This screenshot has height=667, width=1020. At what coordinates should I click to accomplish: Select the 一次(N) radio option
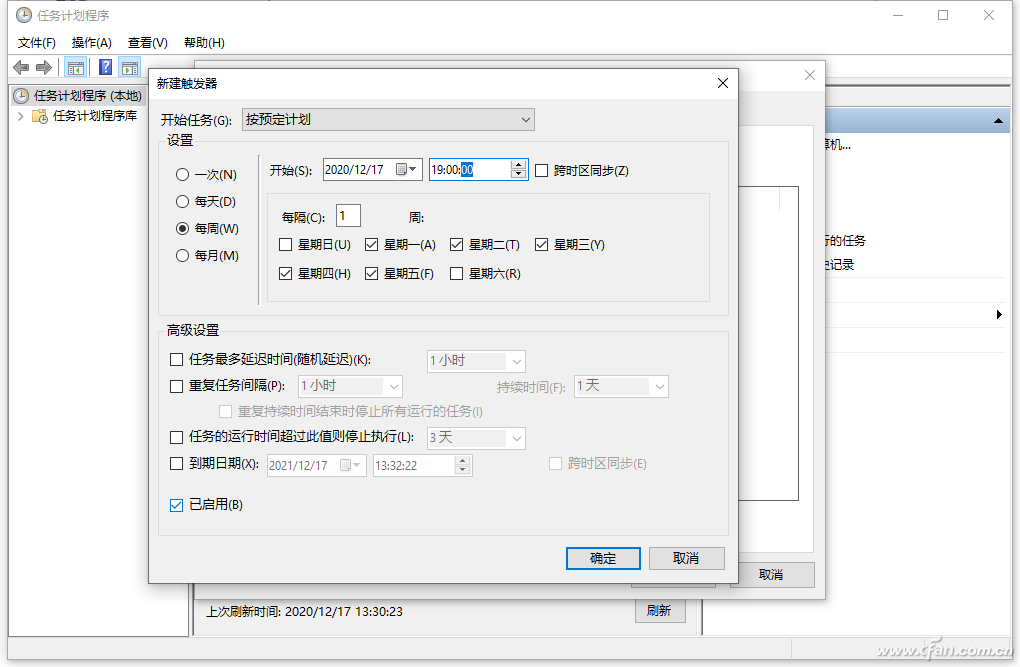click(x=206, y=174)
